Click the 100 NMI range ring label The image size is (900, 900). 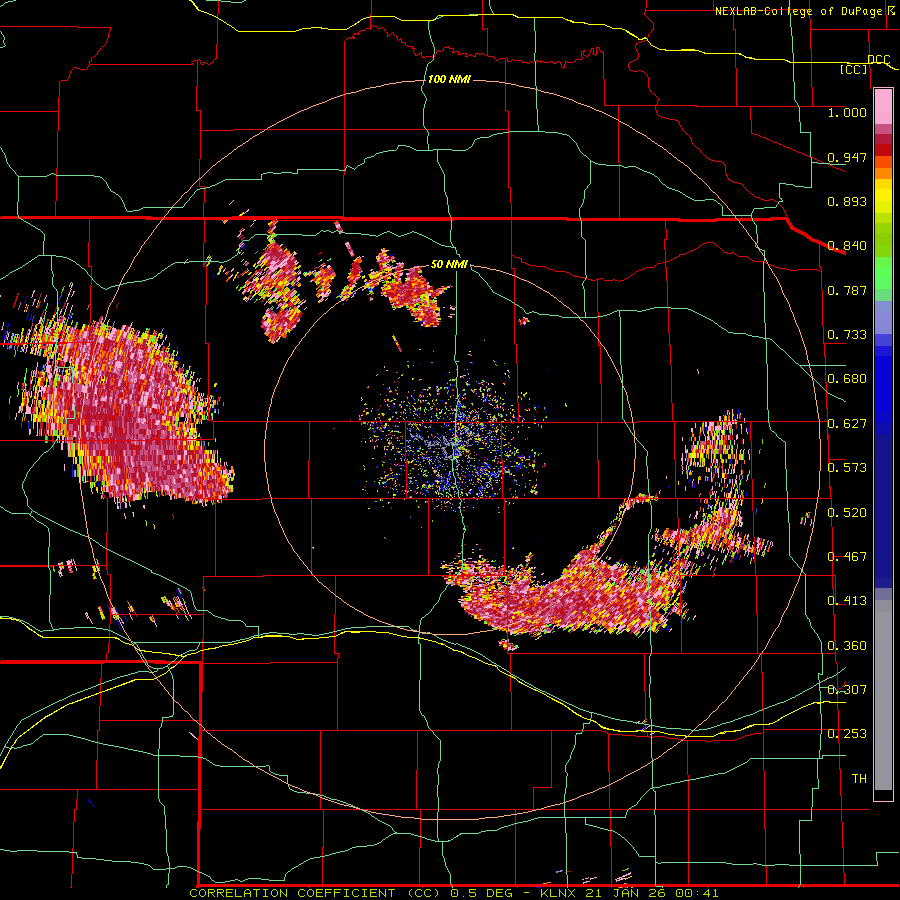point(449,79)
